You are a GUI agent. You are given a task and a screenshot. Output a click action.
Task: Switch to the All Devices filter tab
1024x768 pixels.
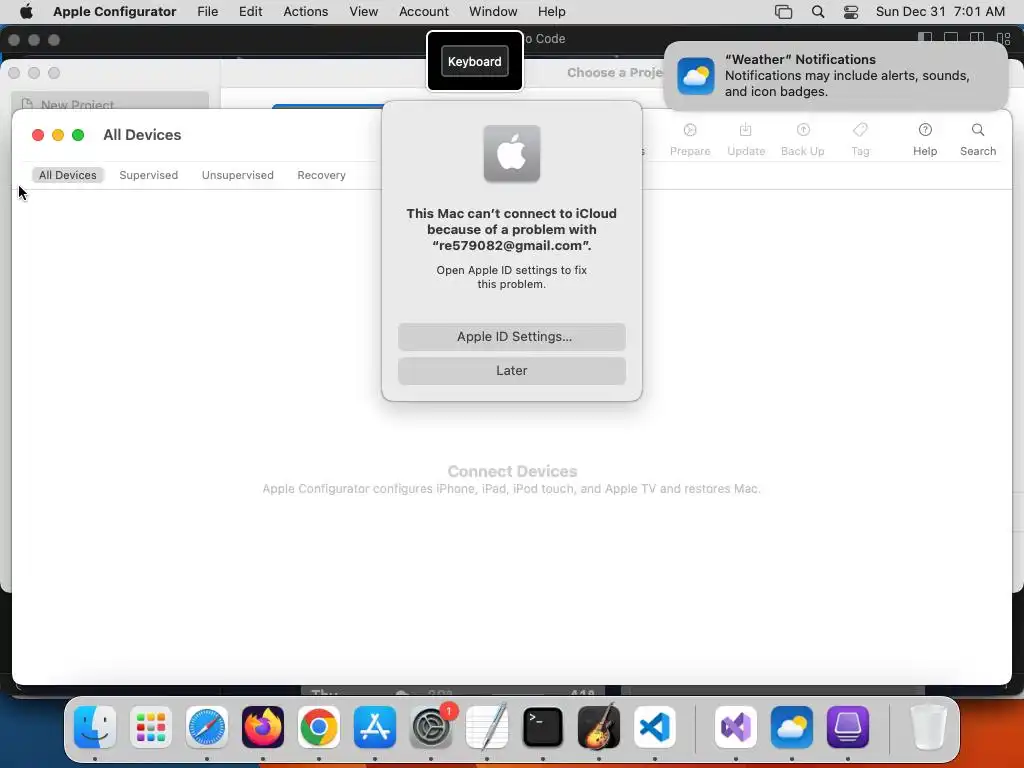coord(67,175)
